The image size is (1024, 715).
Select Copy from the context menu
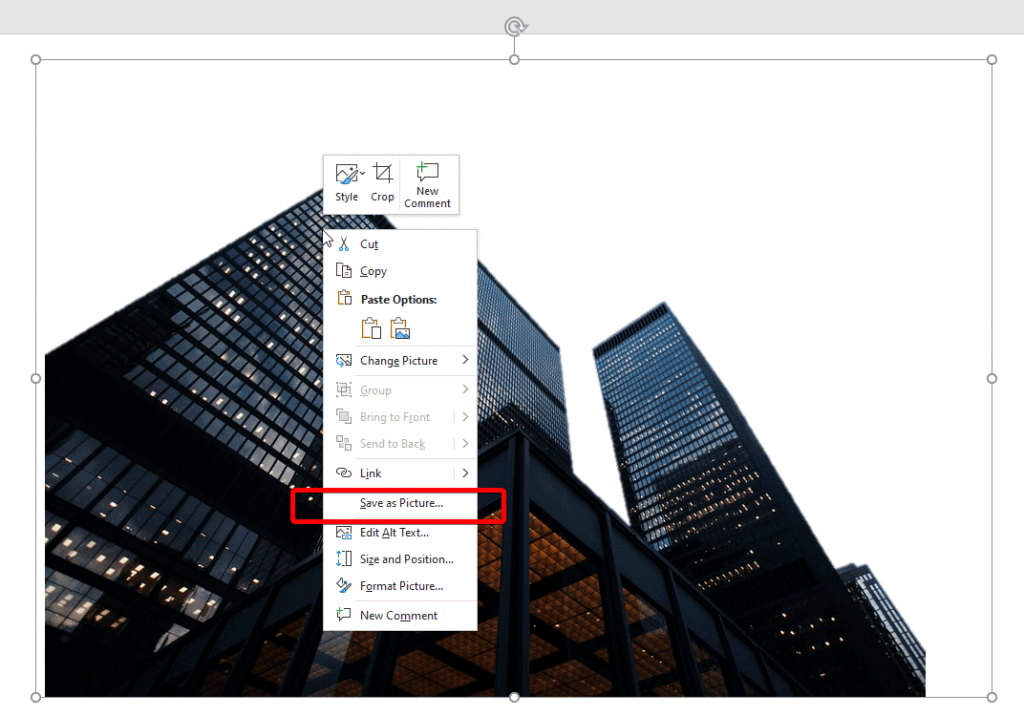[374, 270]
